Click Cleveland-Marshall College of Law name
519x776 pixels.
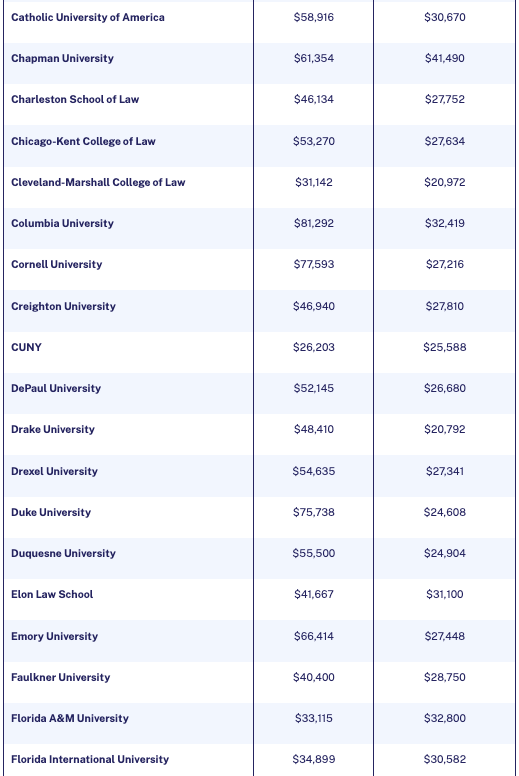pos(98,183)
